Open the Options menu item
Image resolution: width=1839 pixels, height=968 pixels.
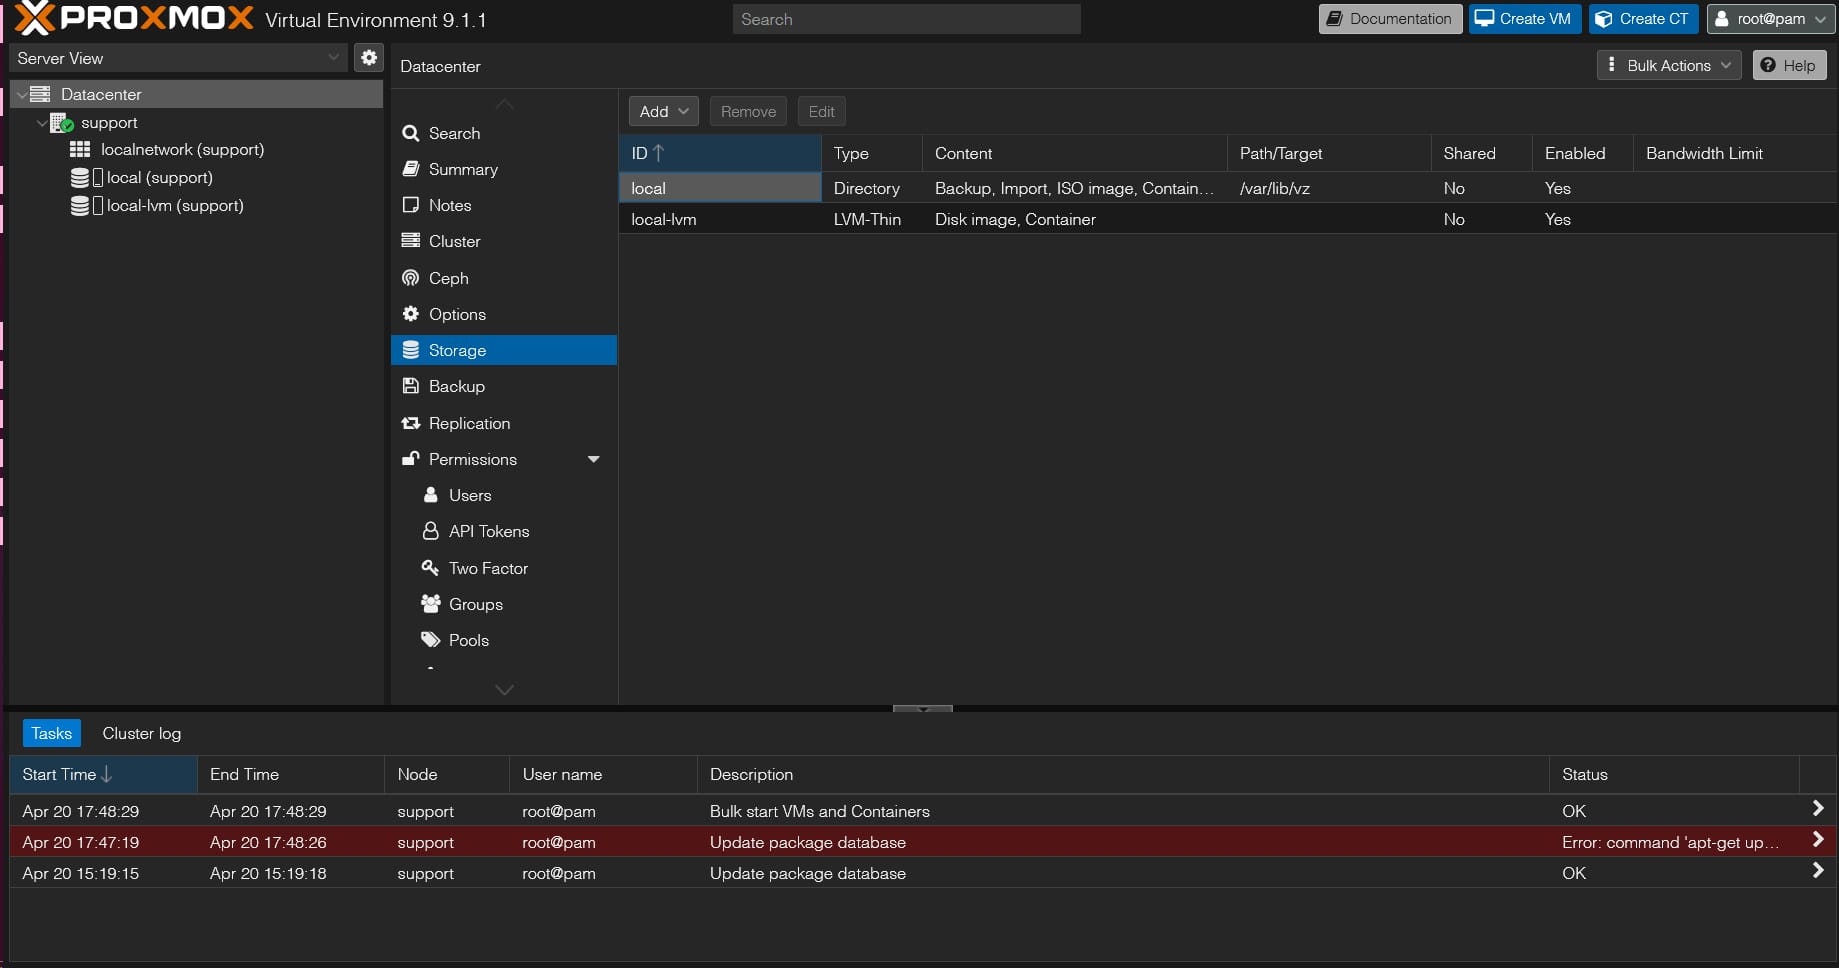coord(457,314)
